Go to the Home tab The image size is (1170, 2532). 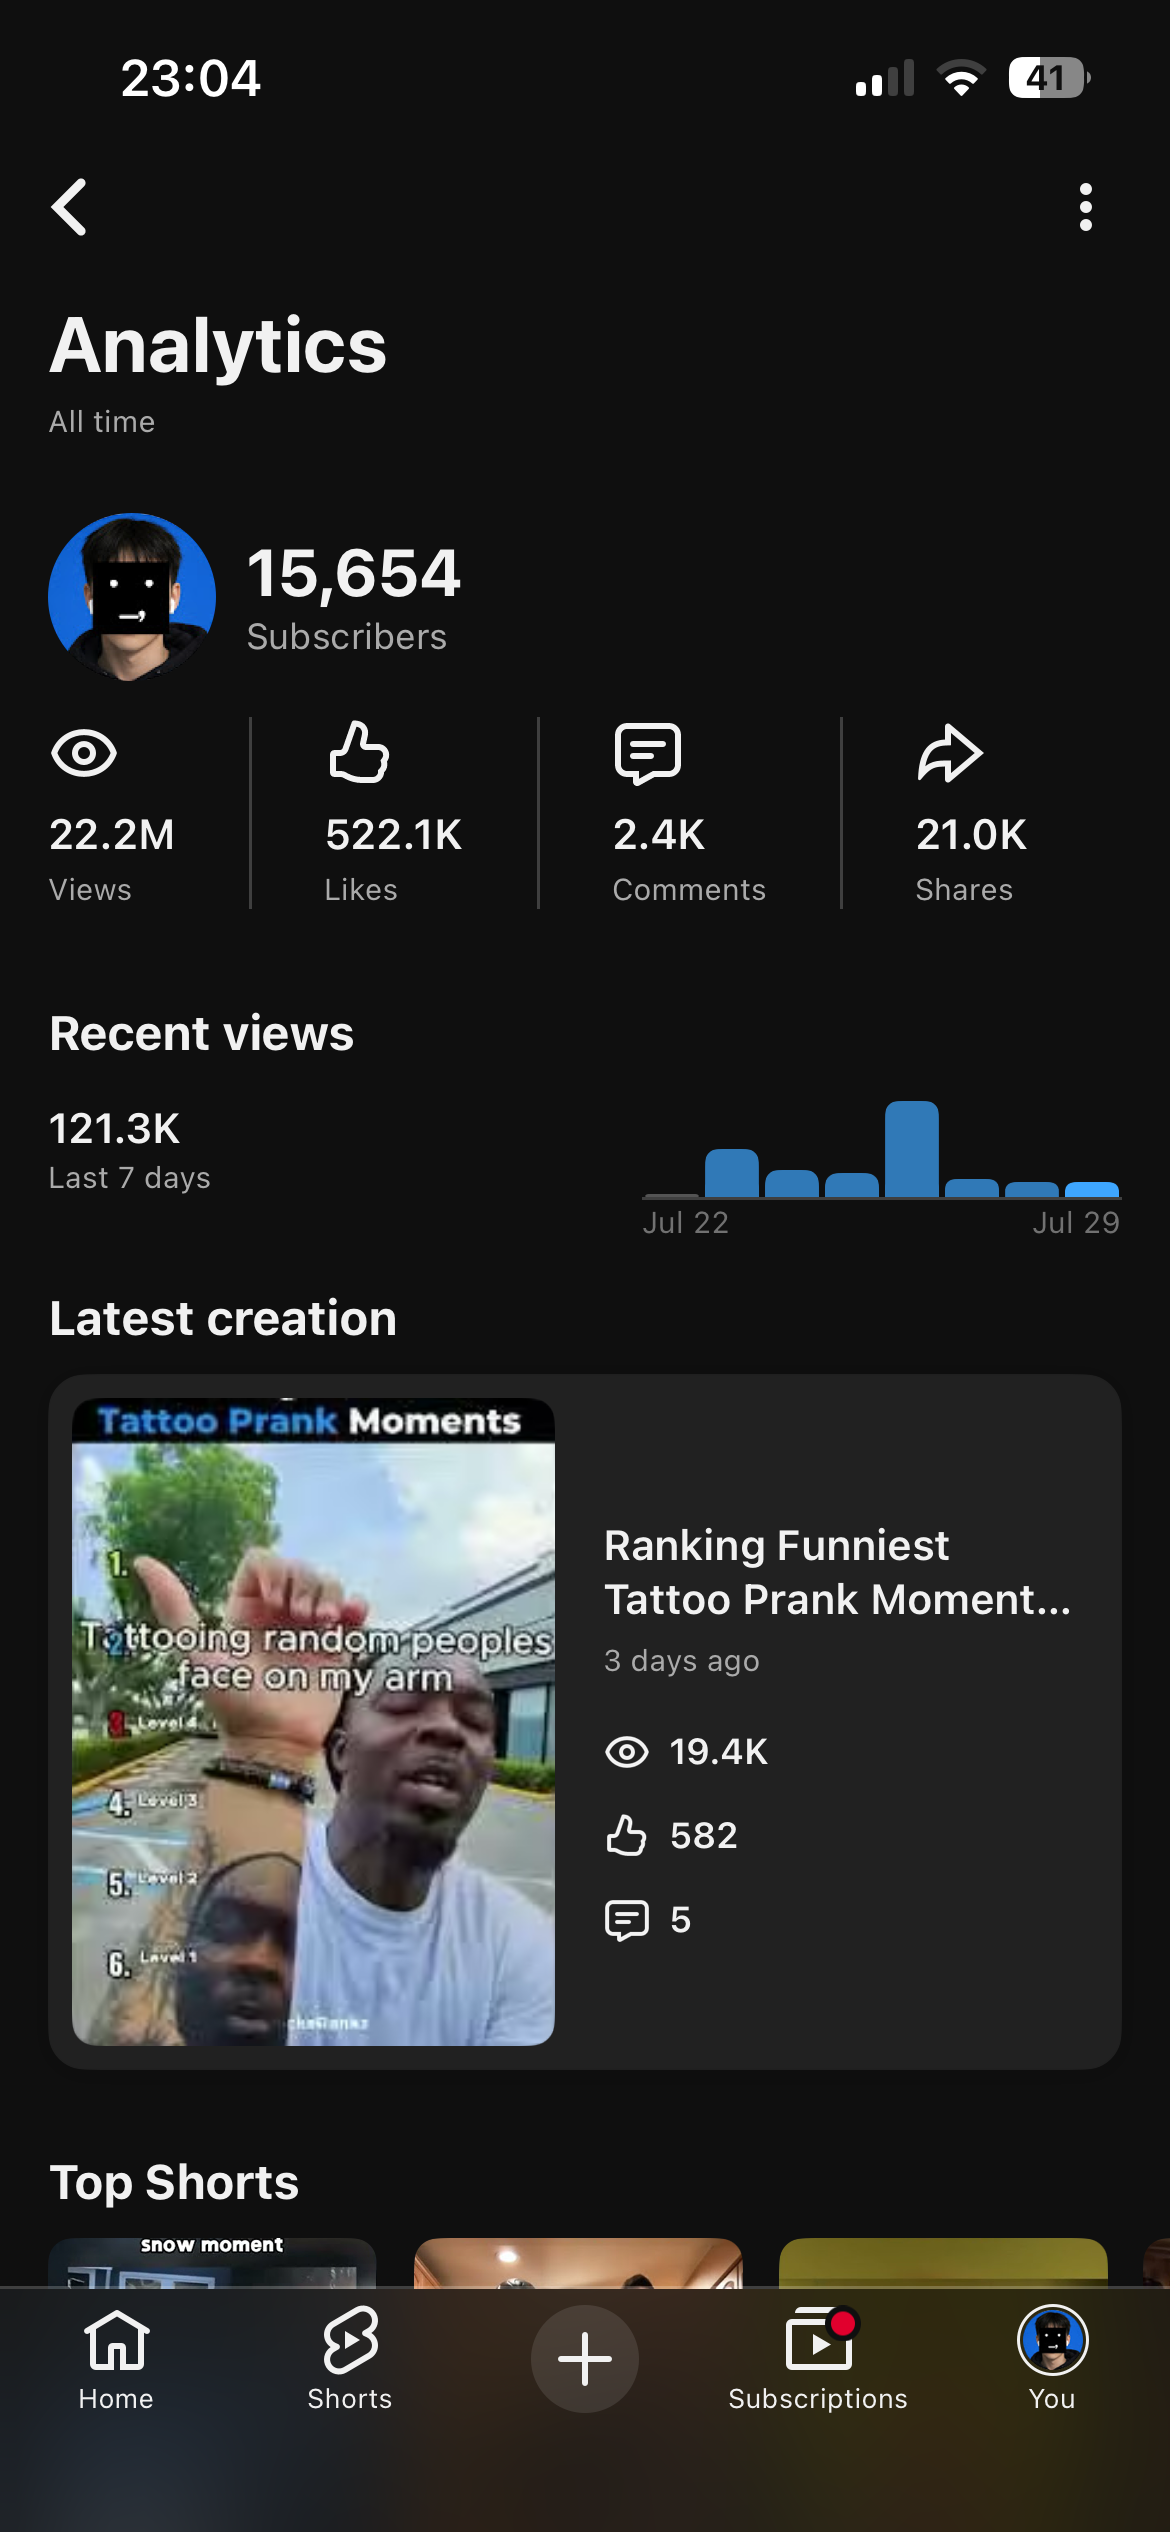click(116, 2358)
